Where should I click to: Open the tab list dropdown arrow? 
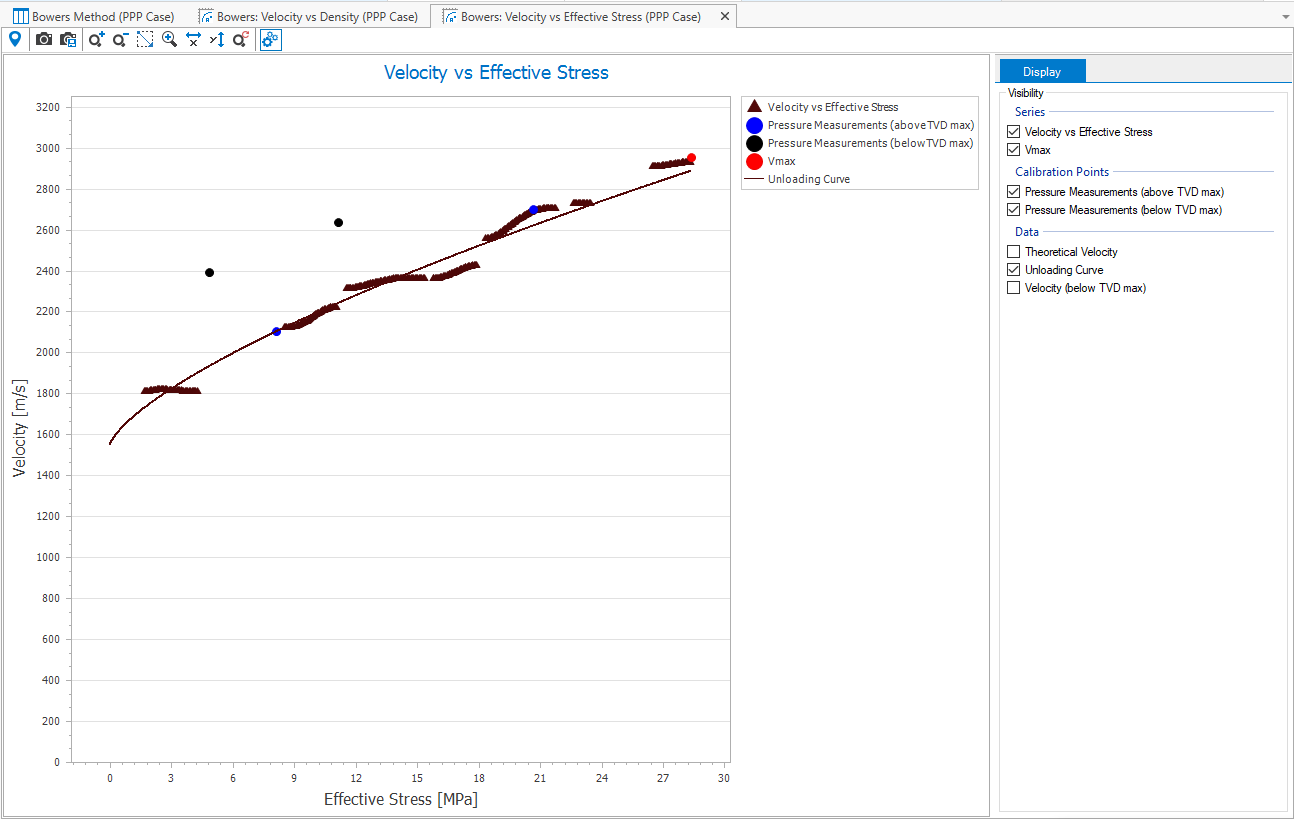coord(1284,17)
